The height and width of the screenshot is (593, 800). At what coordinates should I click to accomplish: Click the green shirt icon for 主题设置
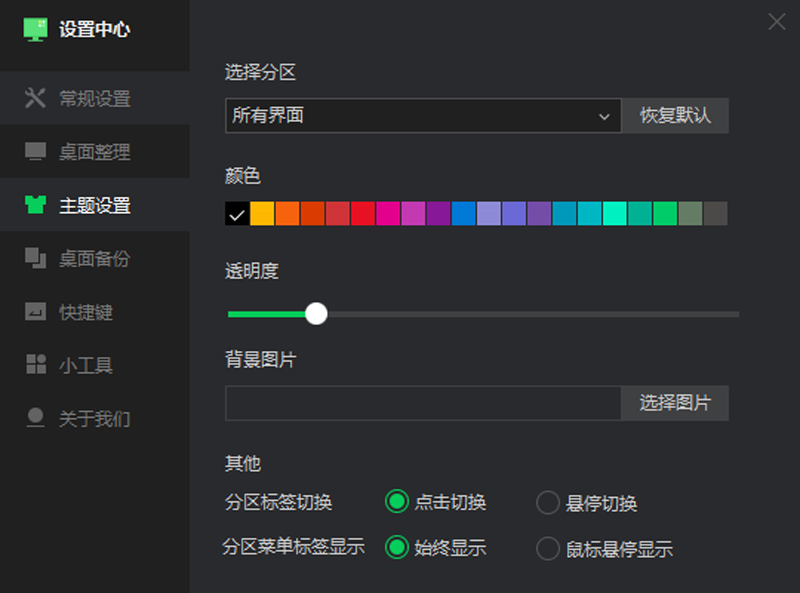click(36, 205)
